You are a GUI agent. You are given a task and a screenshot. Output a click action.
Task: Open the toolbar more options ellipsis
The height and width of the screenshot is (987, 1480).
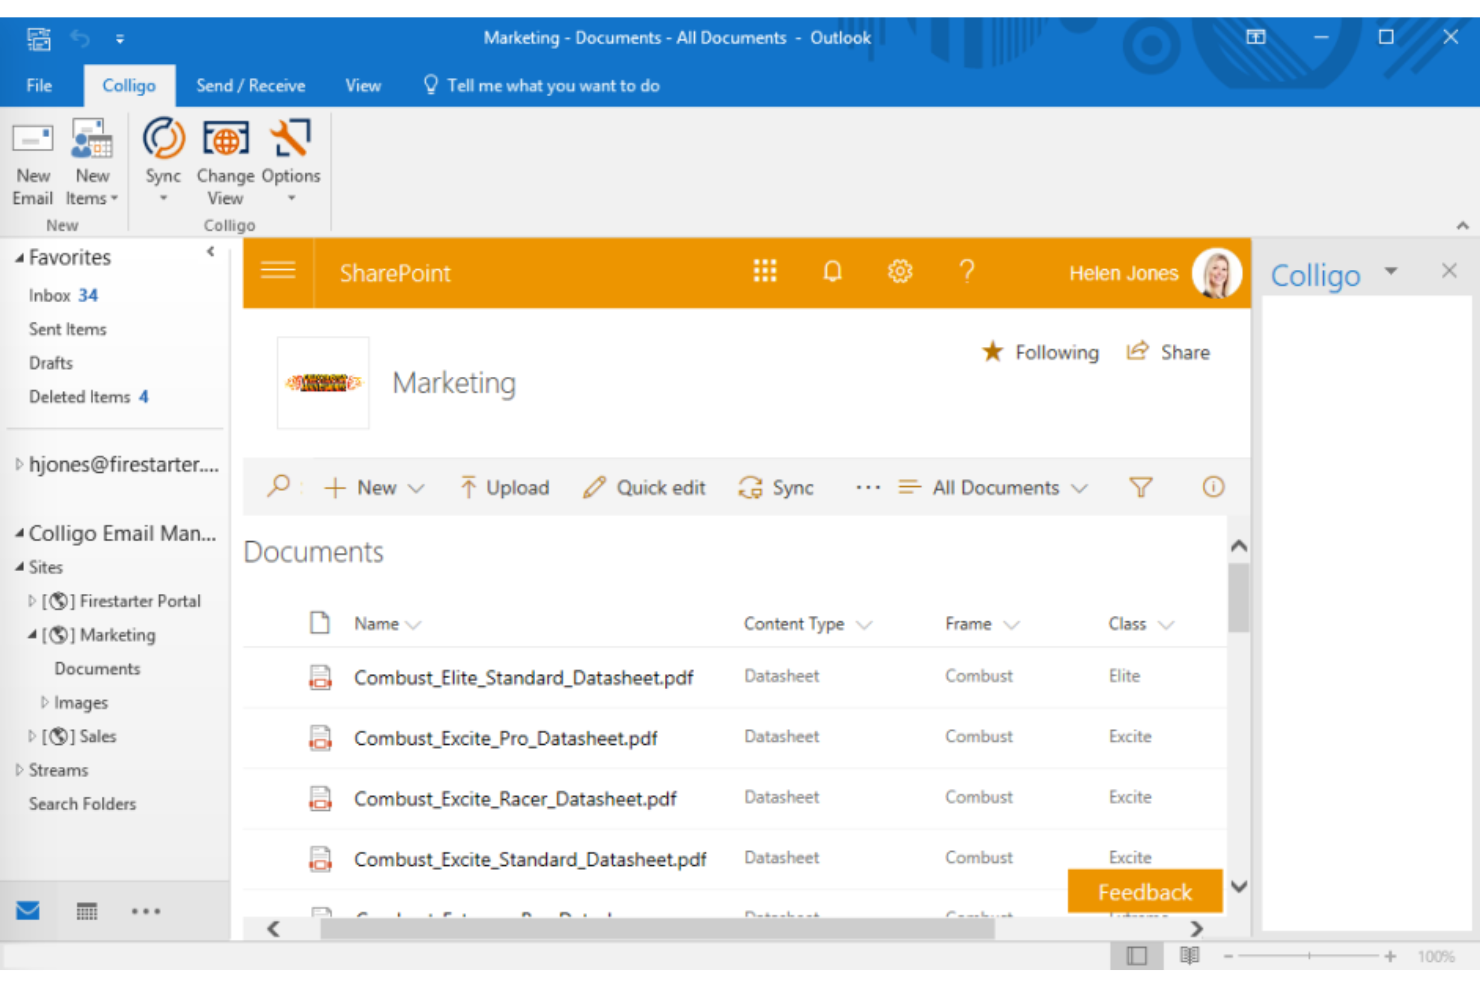click(x=868, y=487)
